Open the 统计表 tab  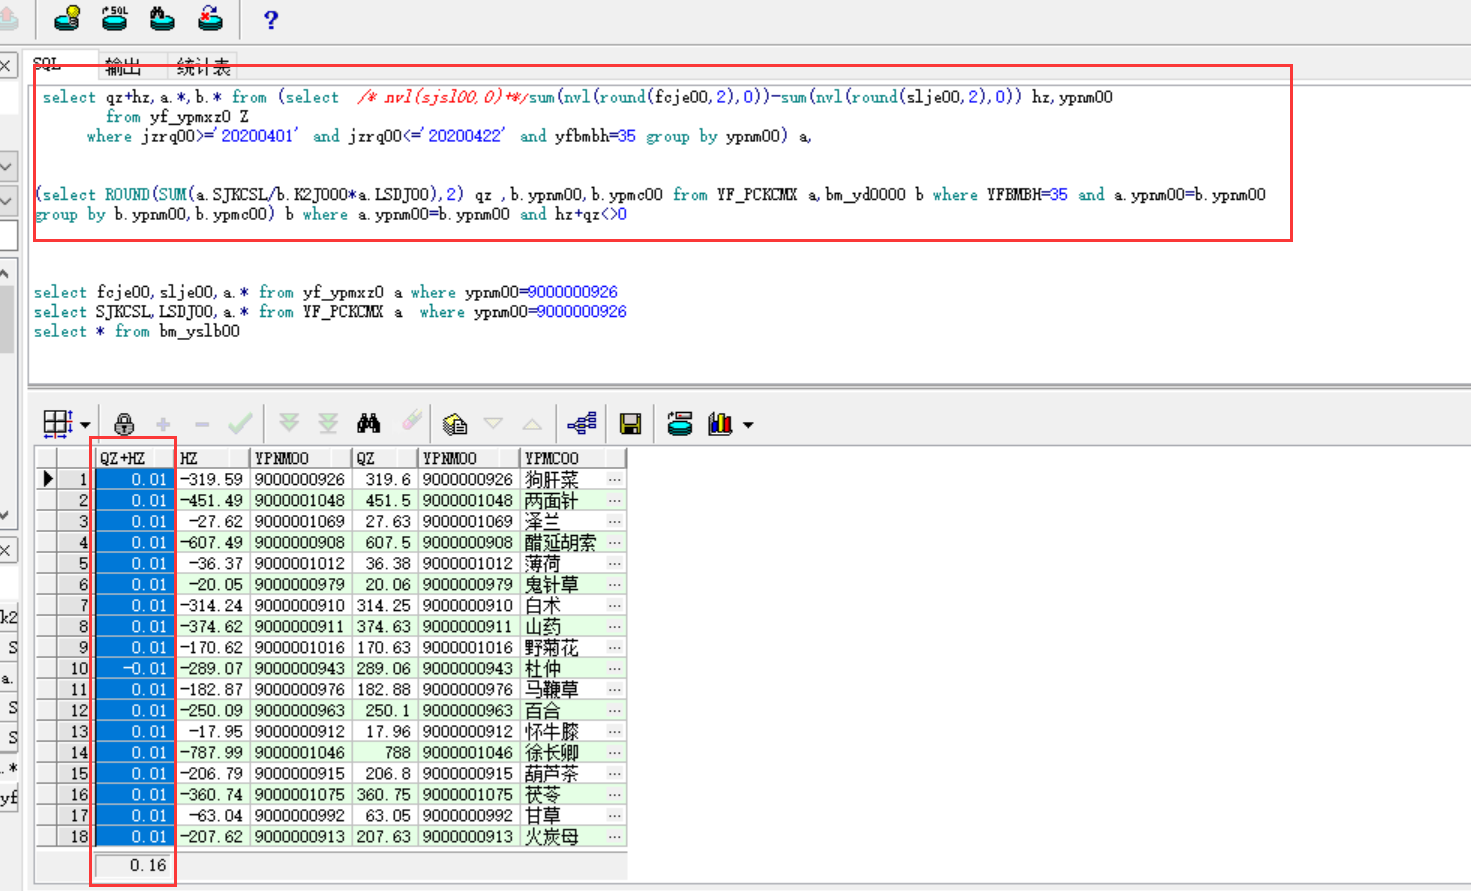(x=203, y=67)
